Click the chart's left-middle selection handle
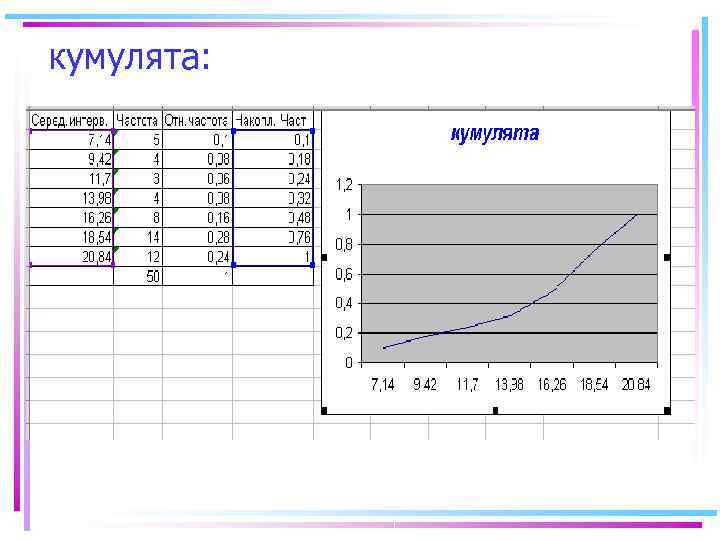Screen dimensions: 720x540 click(324, 258)
